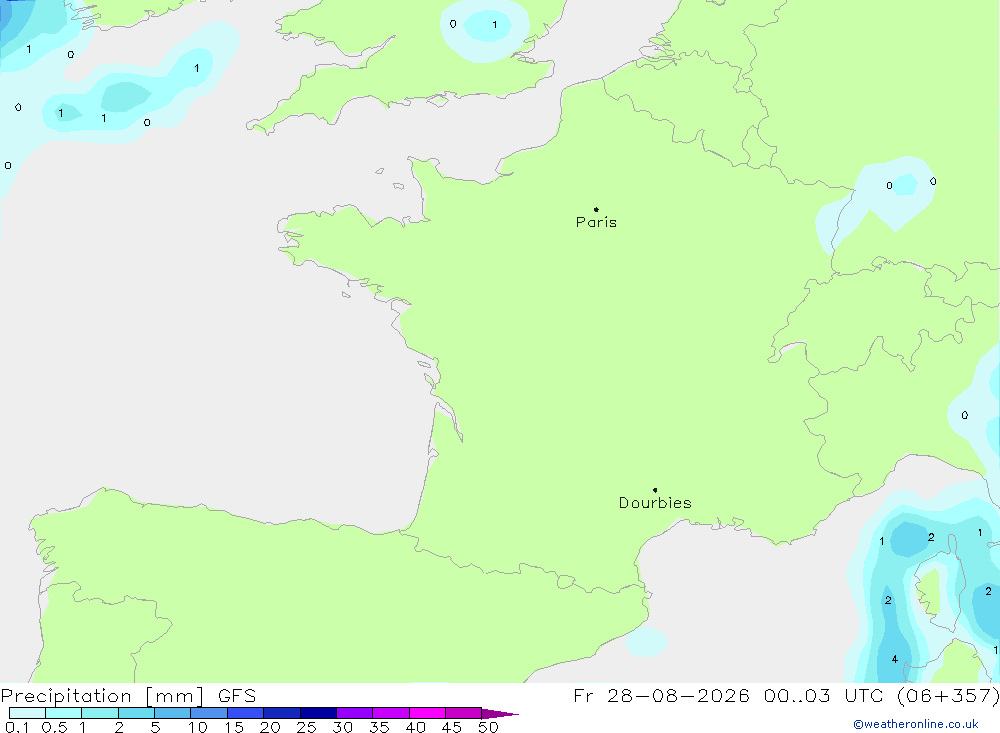Select the Dourbies location dot marker

click(655, 490)
